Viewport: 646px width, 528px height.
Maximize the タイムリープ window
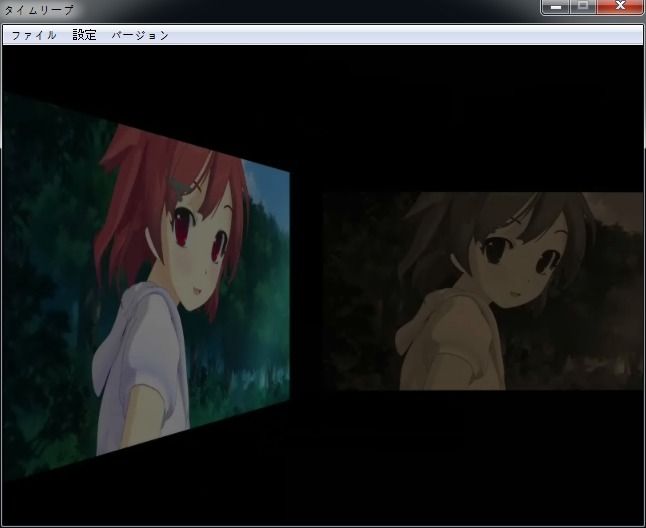coord(583,6)
